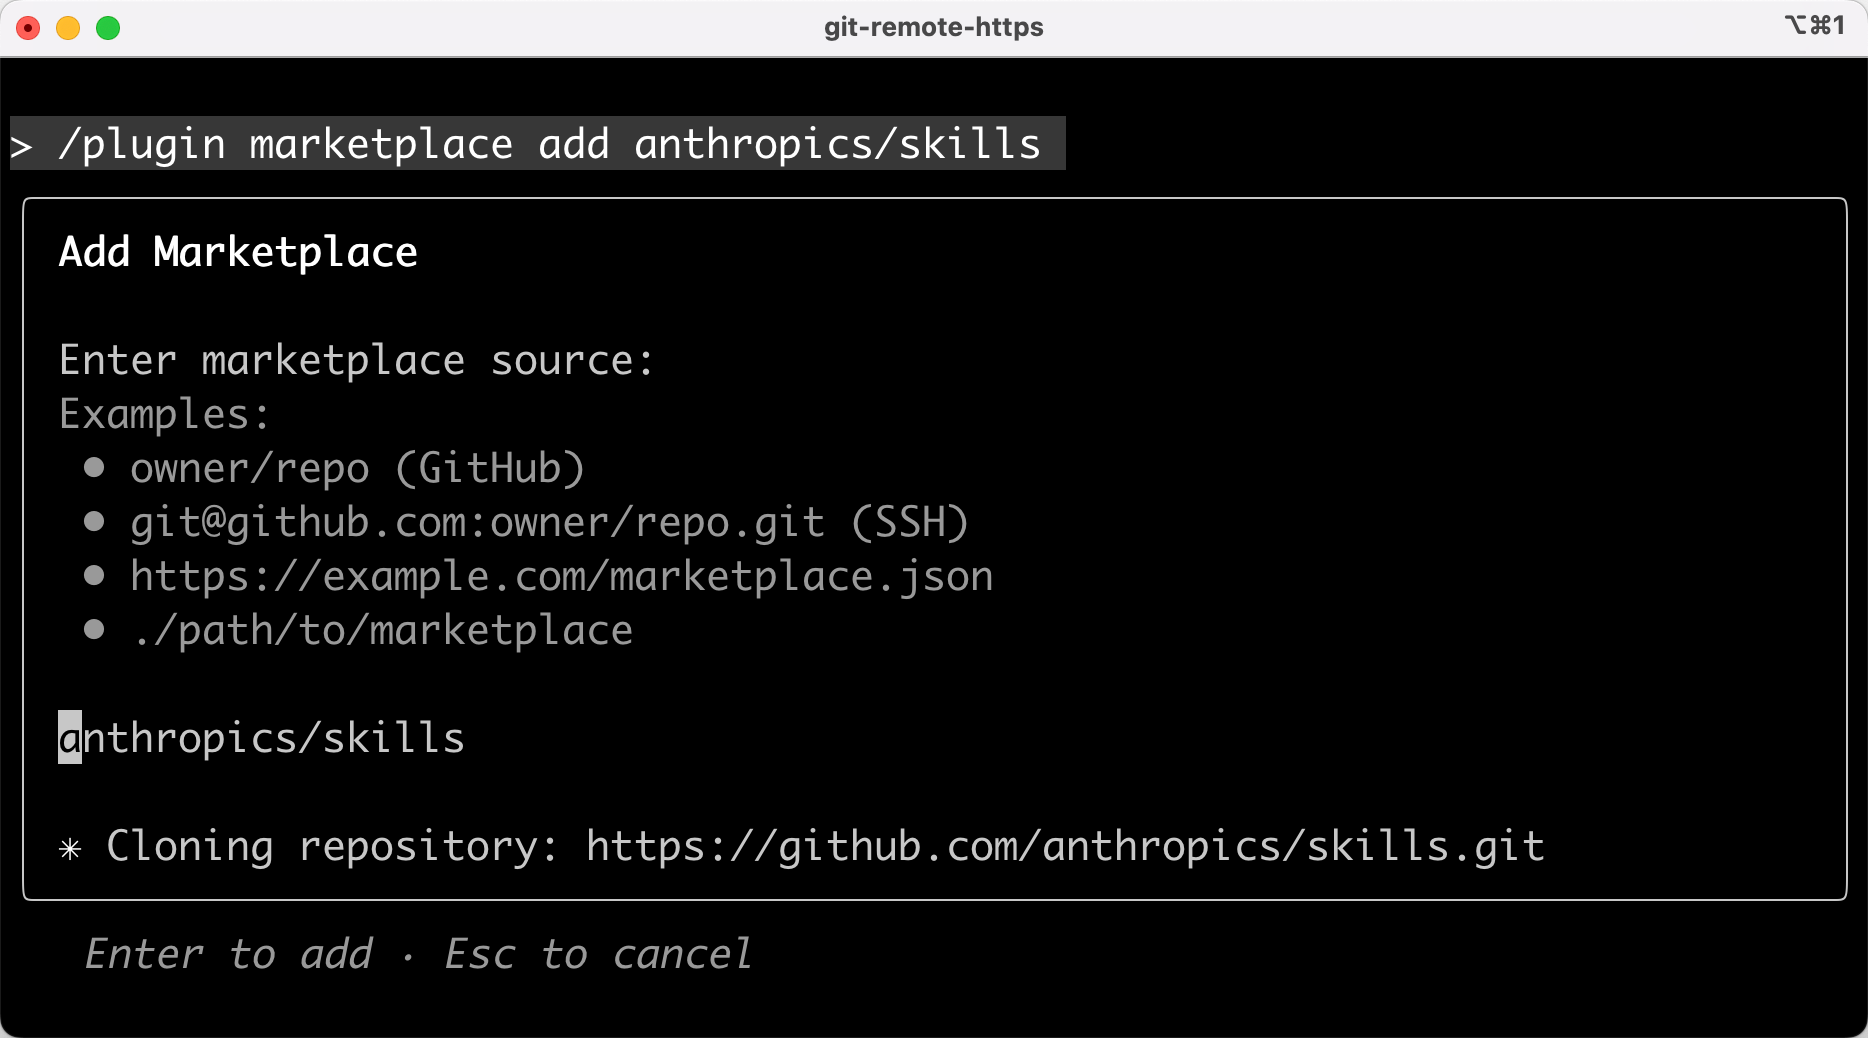The width and height of the screenshot is (1868, 1038).
Task: Click the spinner asterisk beside Cloning repository
Action: [70, 849]
